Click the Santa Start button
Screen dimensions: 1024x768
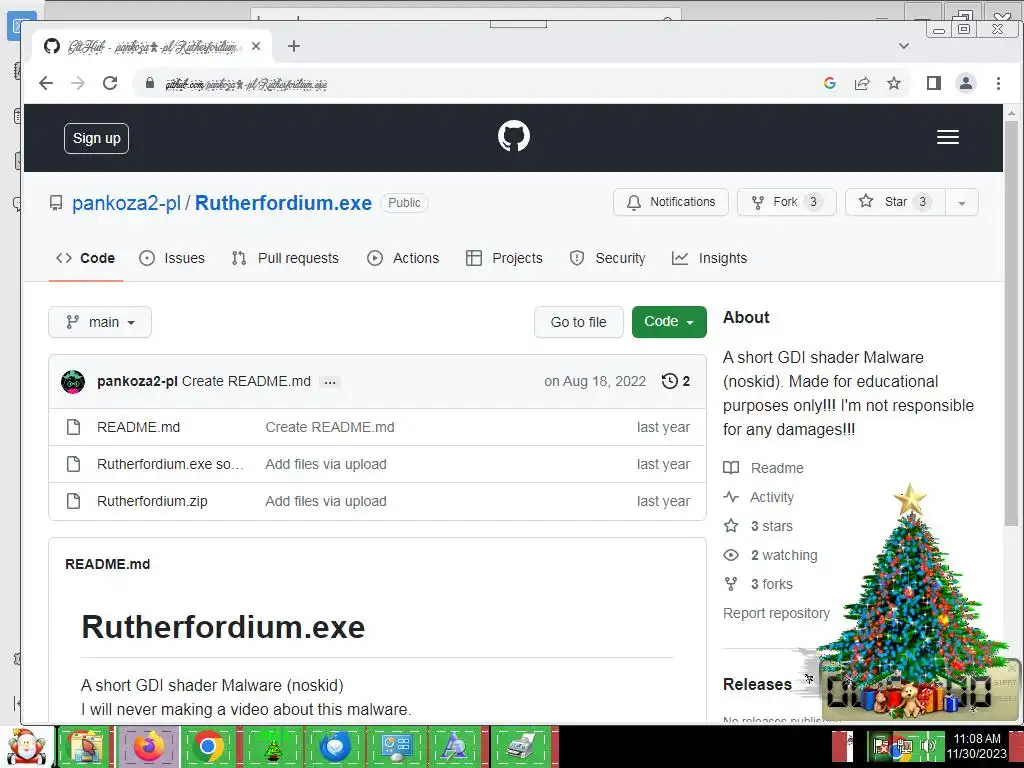click(26, 747)
